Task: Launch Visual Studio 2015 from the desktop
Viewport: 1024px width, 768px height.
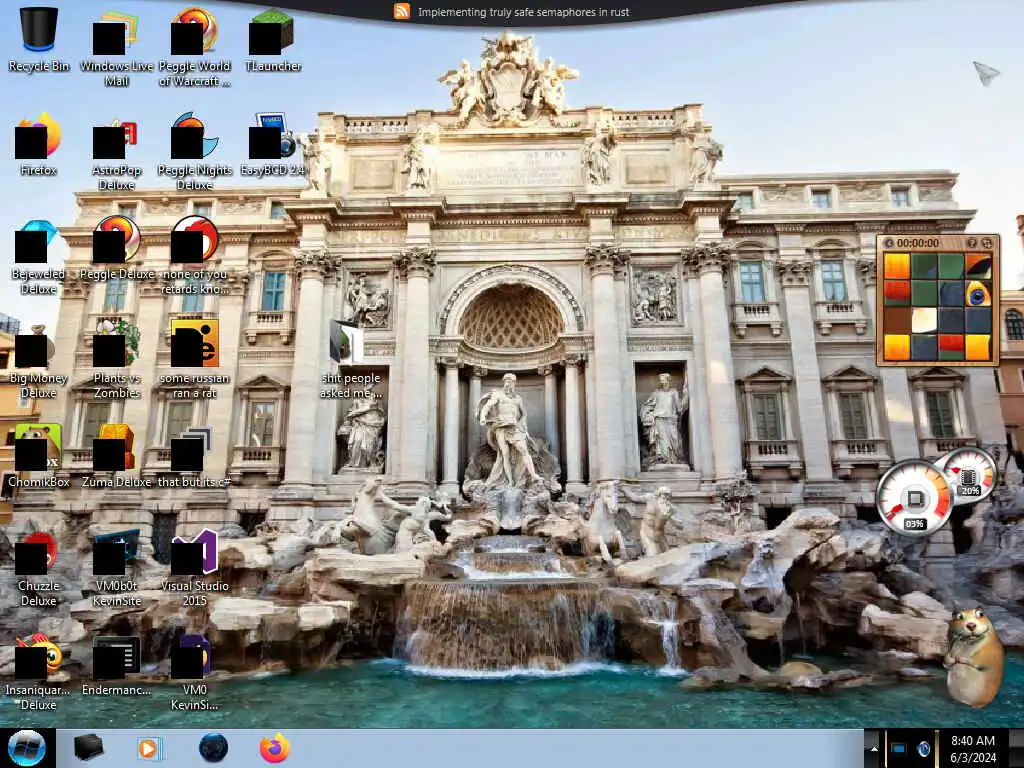Action: click(195, 568)
